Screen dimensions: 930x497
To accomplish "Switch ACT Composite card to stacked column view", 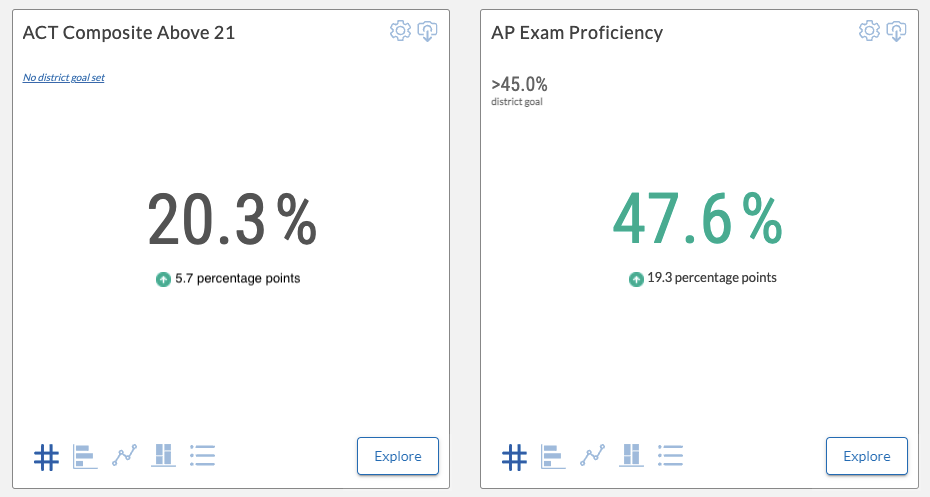I will [163, 455].
